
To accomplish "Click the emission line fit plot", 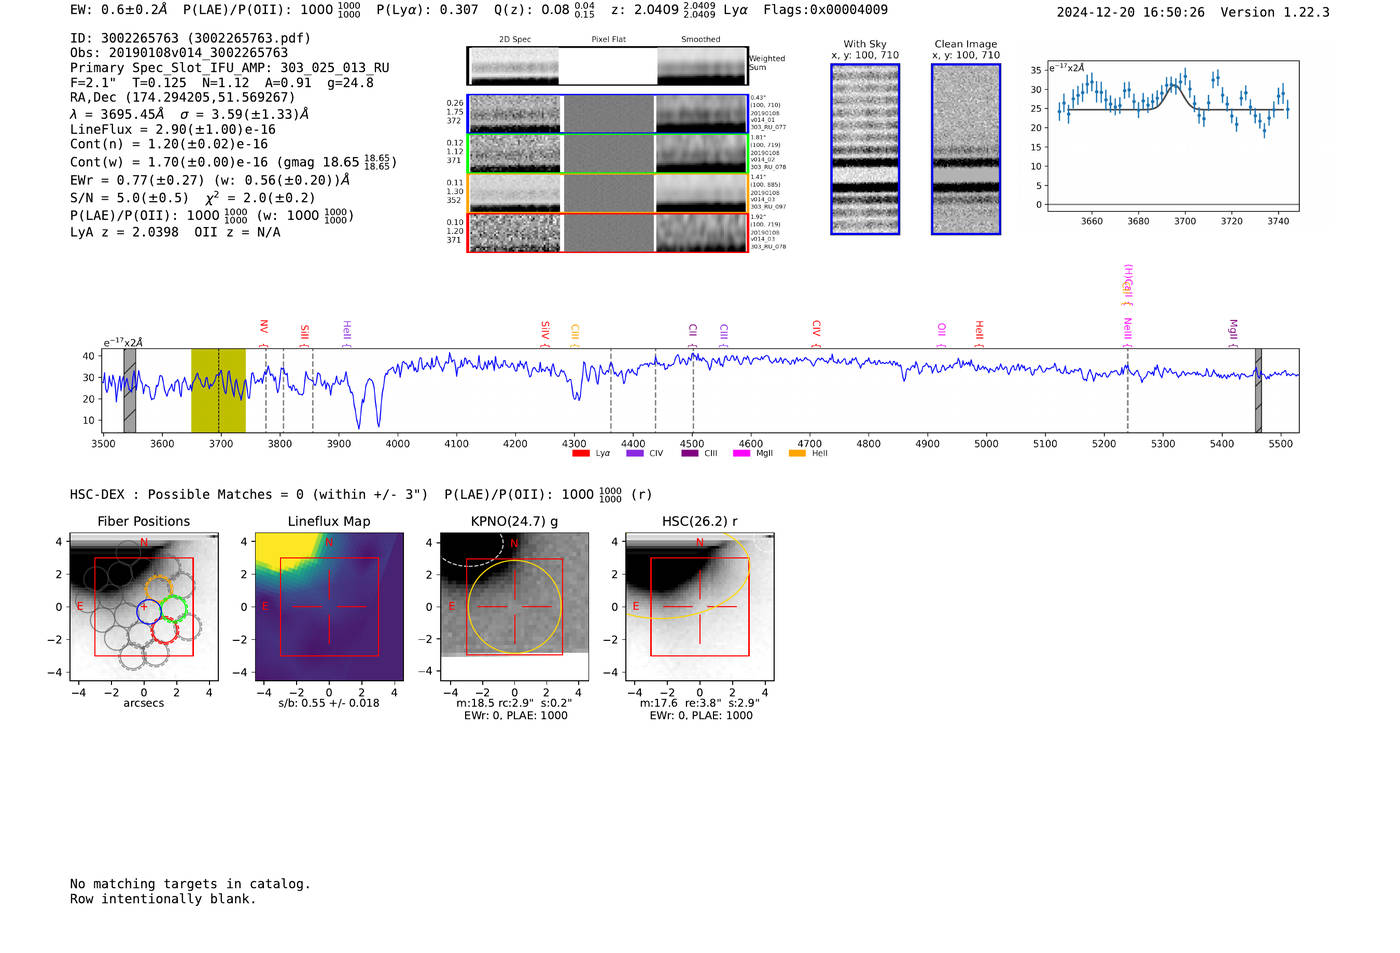I will (1172, 136).
